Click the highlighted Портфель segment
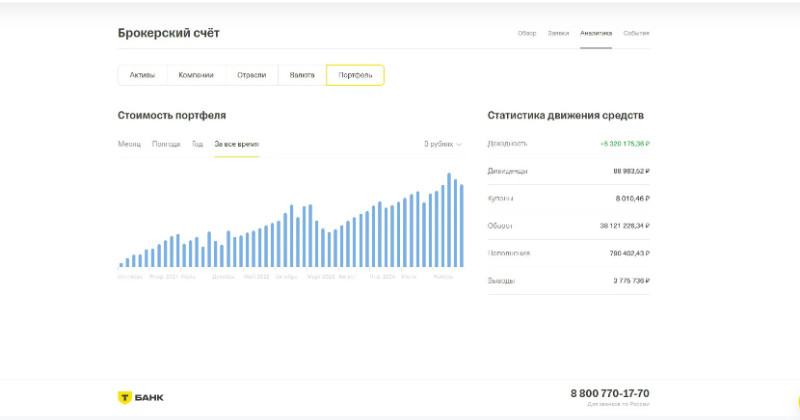This screenshot has width=800, height=420. coord(355,75)
